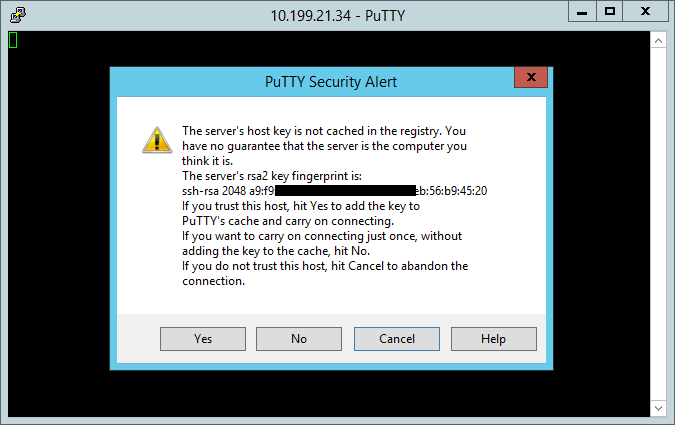The width and height of the screenshot is (675, 425).
Task: Click the PuTTY icon in the title bar
Action: click(18, 15)
